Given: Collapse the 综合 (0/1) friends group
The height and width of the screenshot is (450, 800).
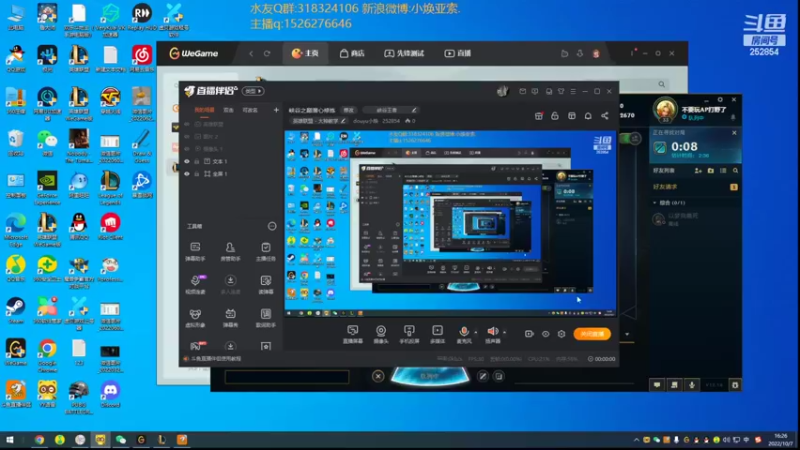Looking at the screenshot, I should click(x=655, y=203).
